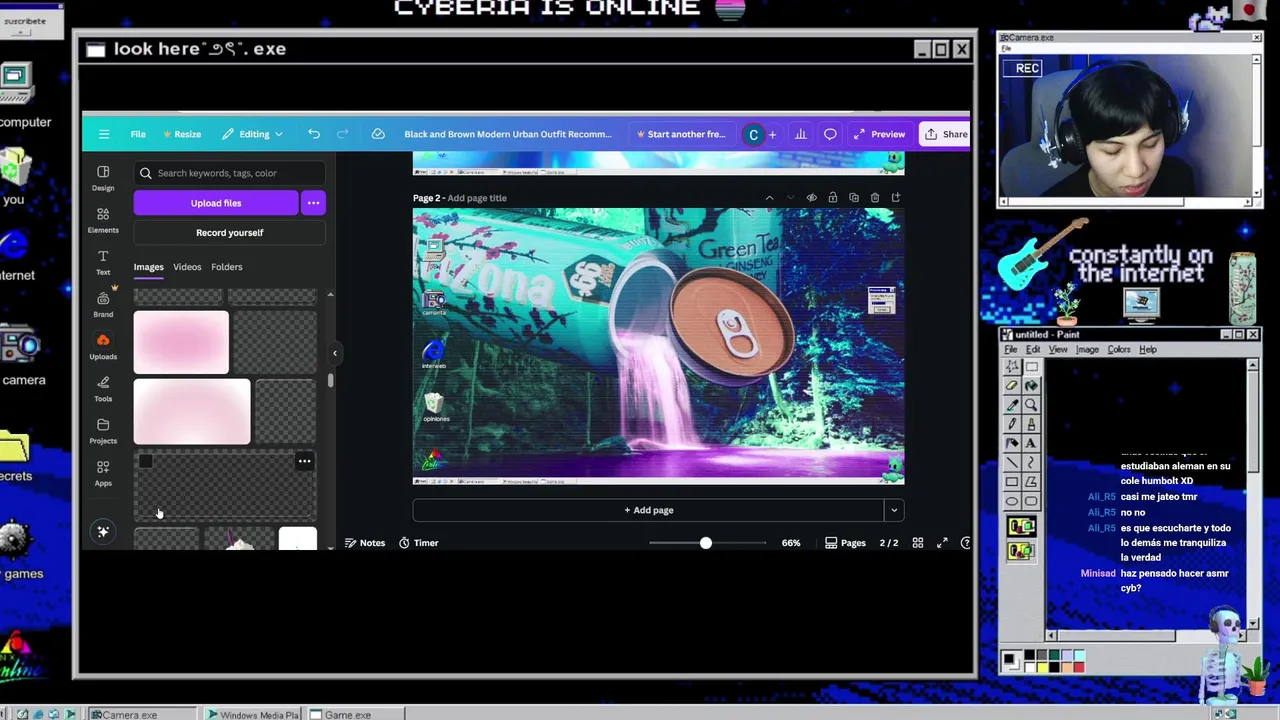1280x720 pixels.
Task: Open the Editing mode dropdown
Action: [253, 134]
